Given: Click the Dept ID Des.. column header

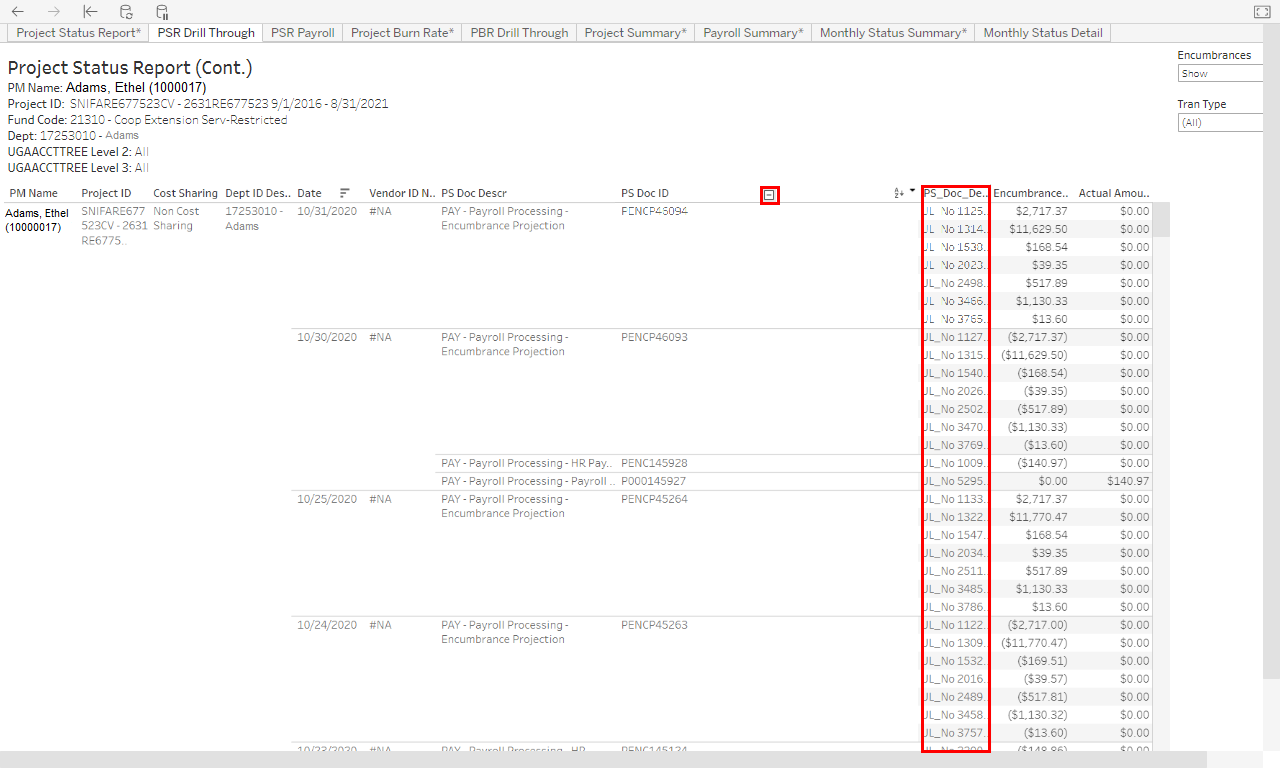Looking at the screenshot, I should click(x=258, y=193).
